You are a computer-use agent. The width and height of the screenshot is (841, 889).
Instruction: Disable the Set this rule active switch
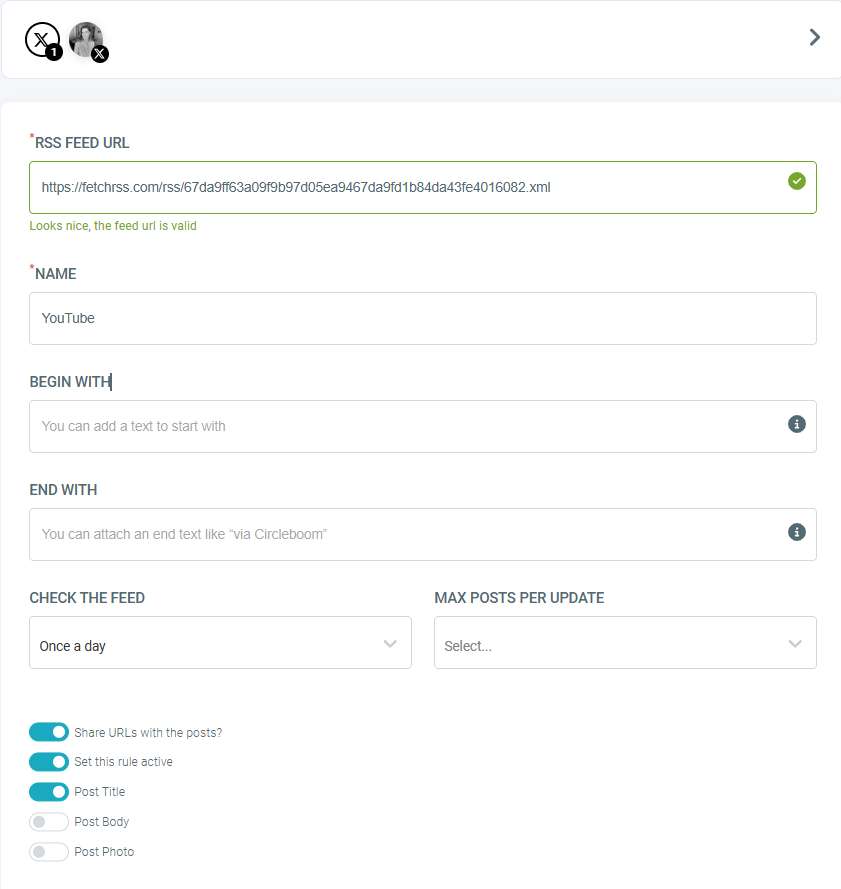pos(49,761)
